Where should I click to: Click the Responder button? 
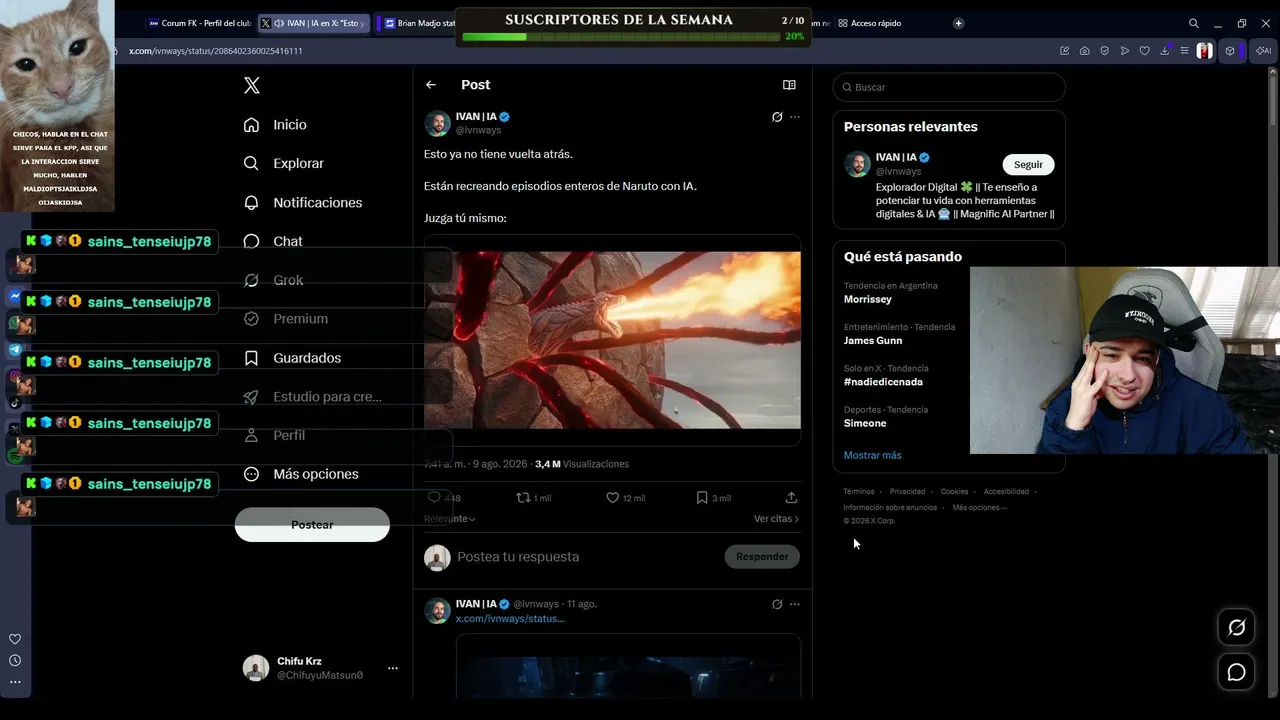coord(762,557)
